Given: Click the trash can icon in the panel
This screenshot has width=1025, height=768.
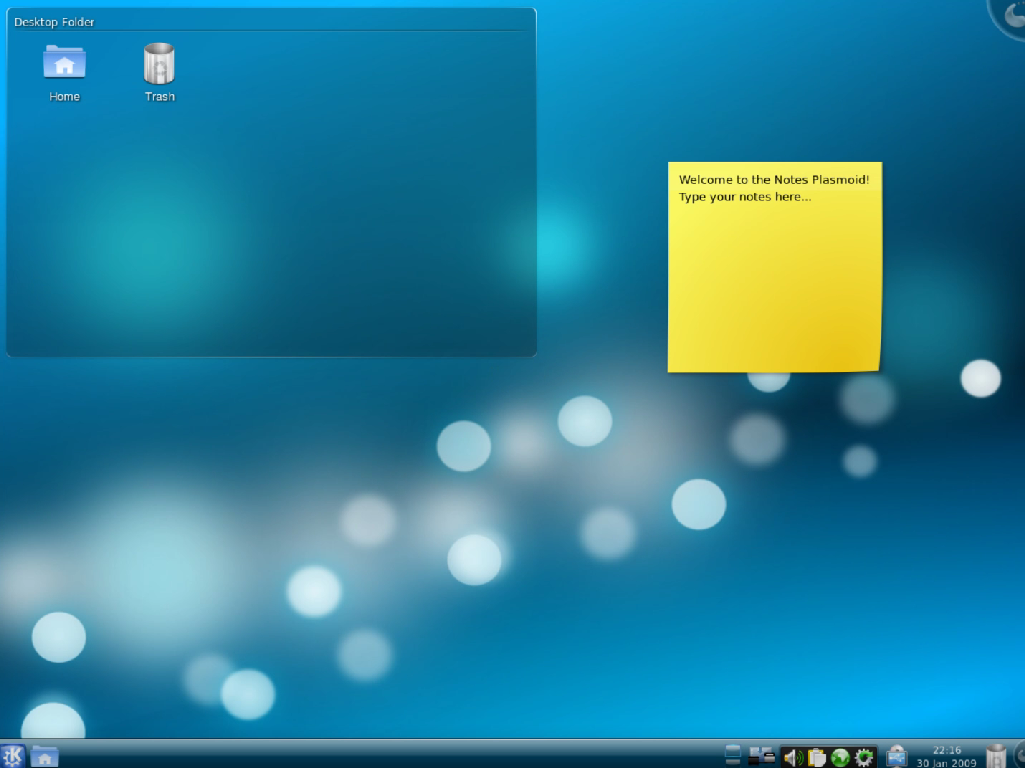Looking at the screenshot, I should coord(996,756).
